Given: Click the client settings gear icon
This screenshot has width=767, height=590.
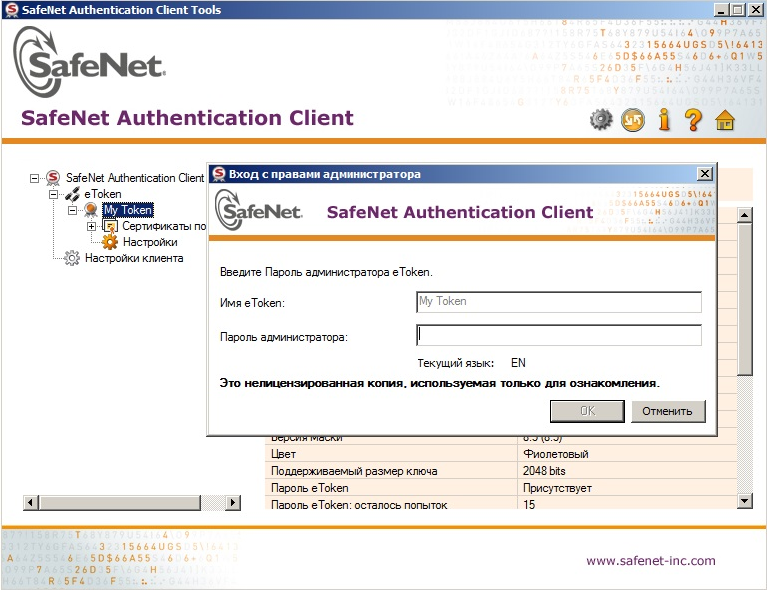Looking at the screenshot, I should tap(72, 258).
